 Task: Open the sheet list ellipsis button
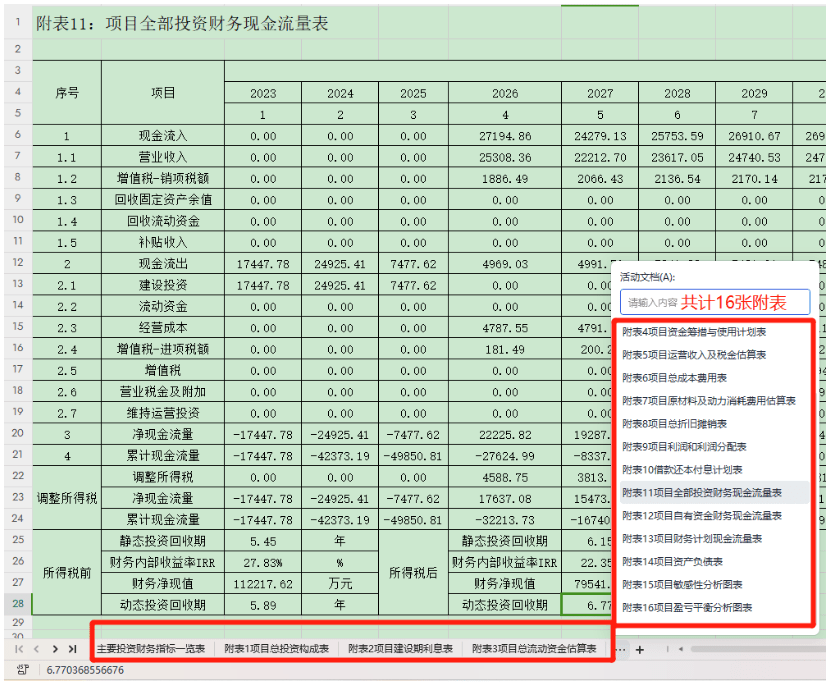point(621,649)
